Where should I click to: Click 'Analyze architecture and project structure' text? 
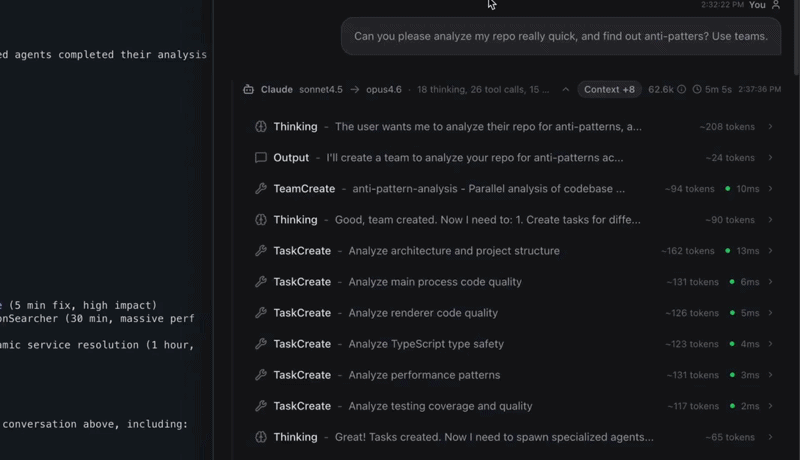pyautogui.click(x=454, y=251)
